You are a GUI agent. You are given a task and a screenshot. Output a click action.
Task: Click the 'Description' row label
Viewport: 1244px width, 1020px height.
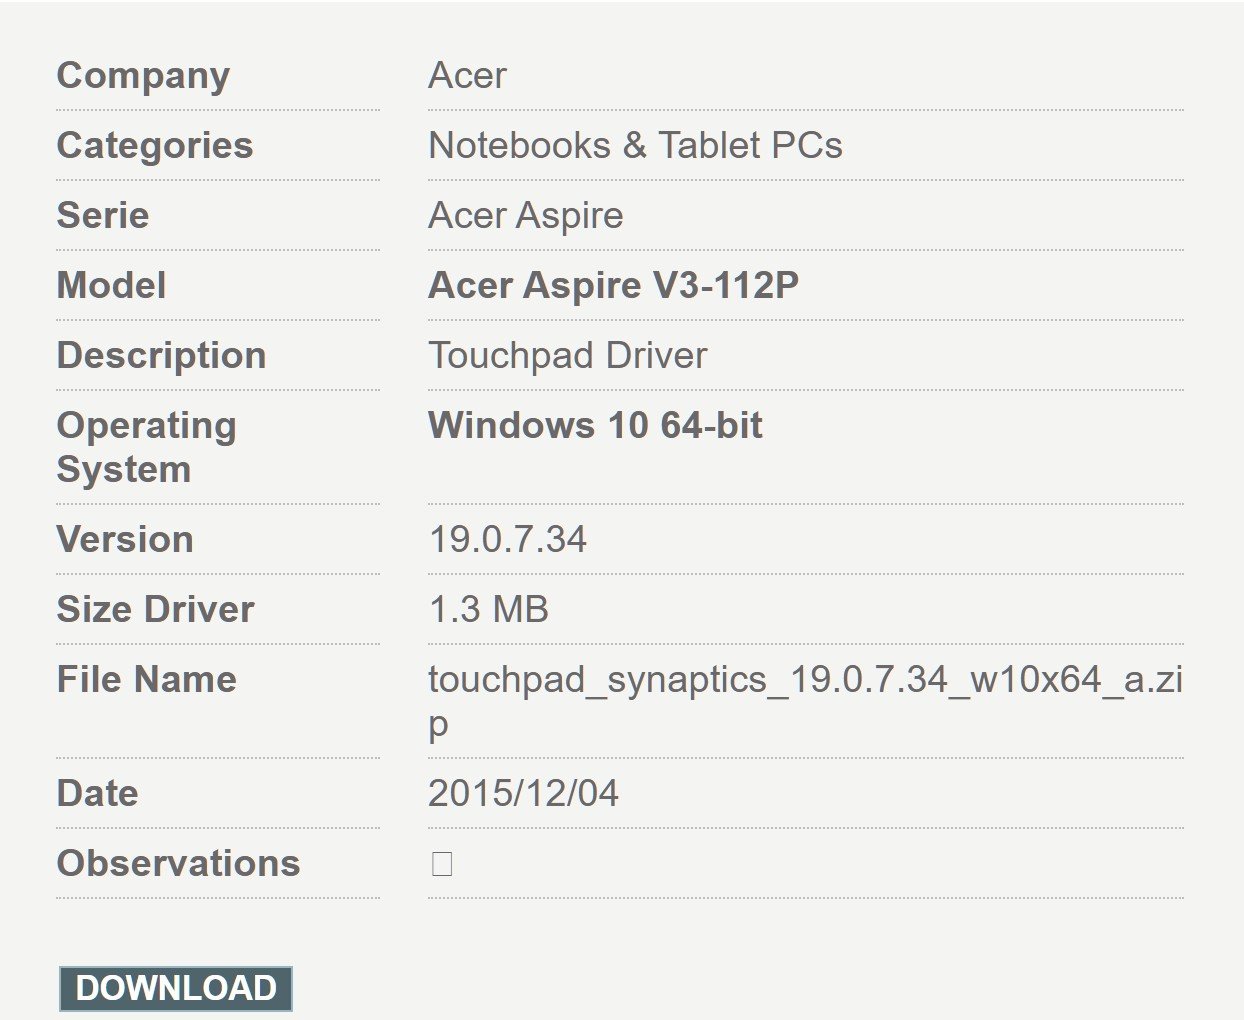(162, 355)
